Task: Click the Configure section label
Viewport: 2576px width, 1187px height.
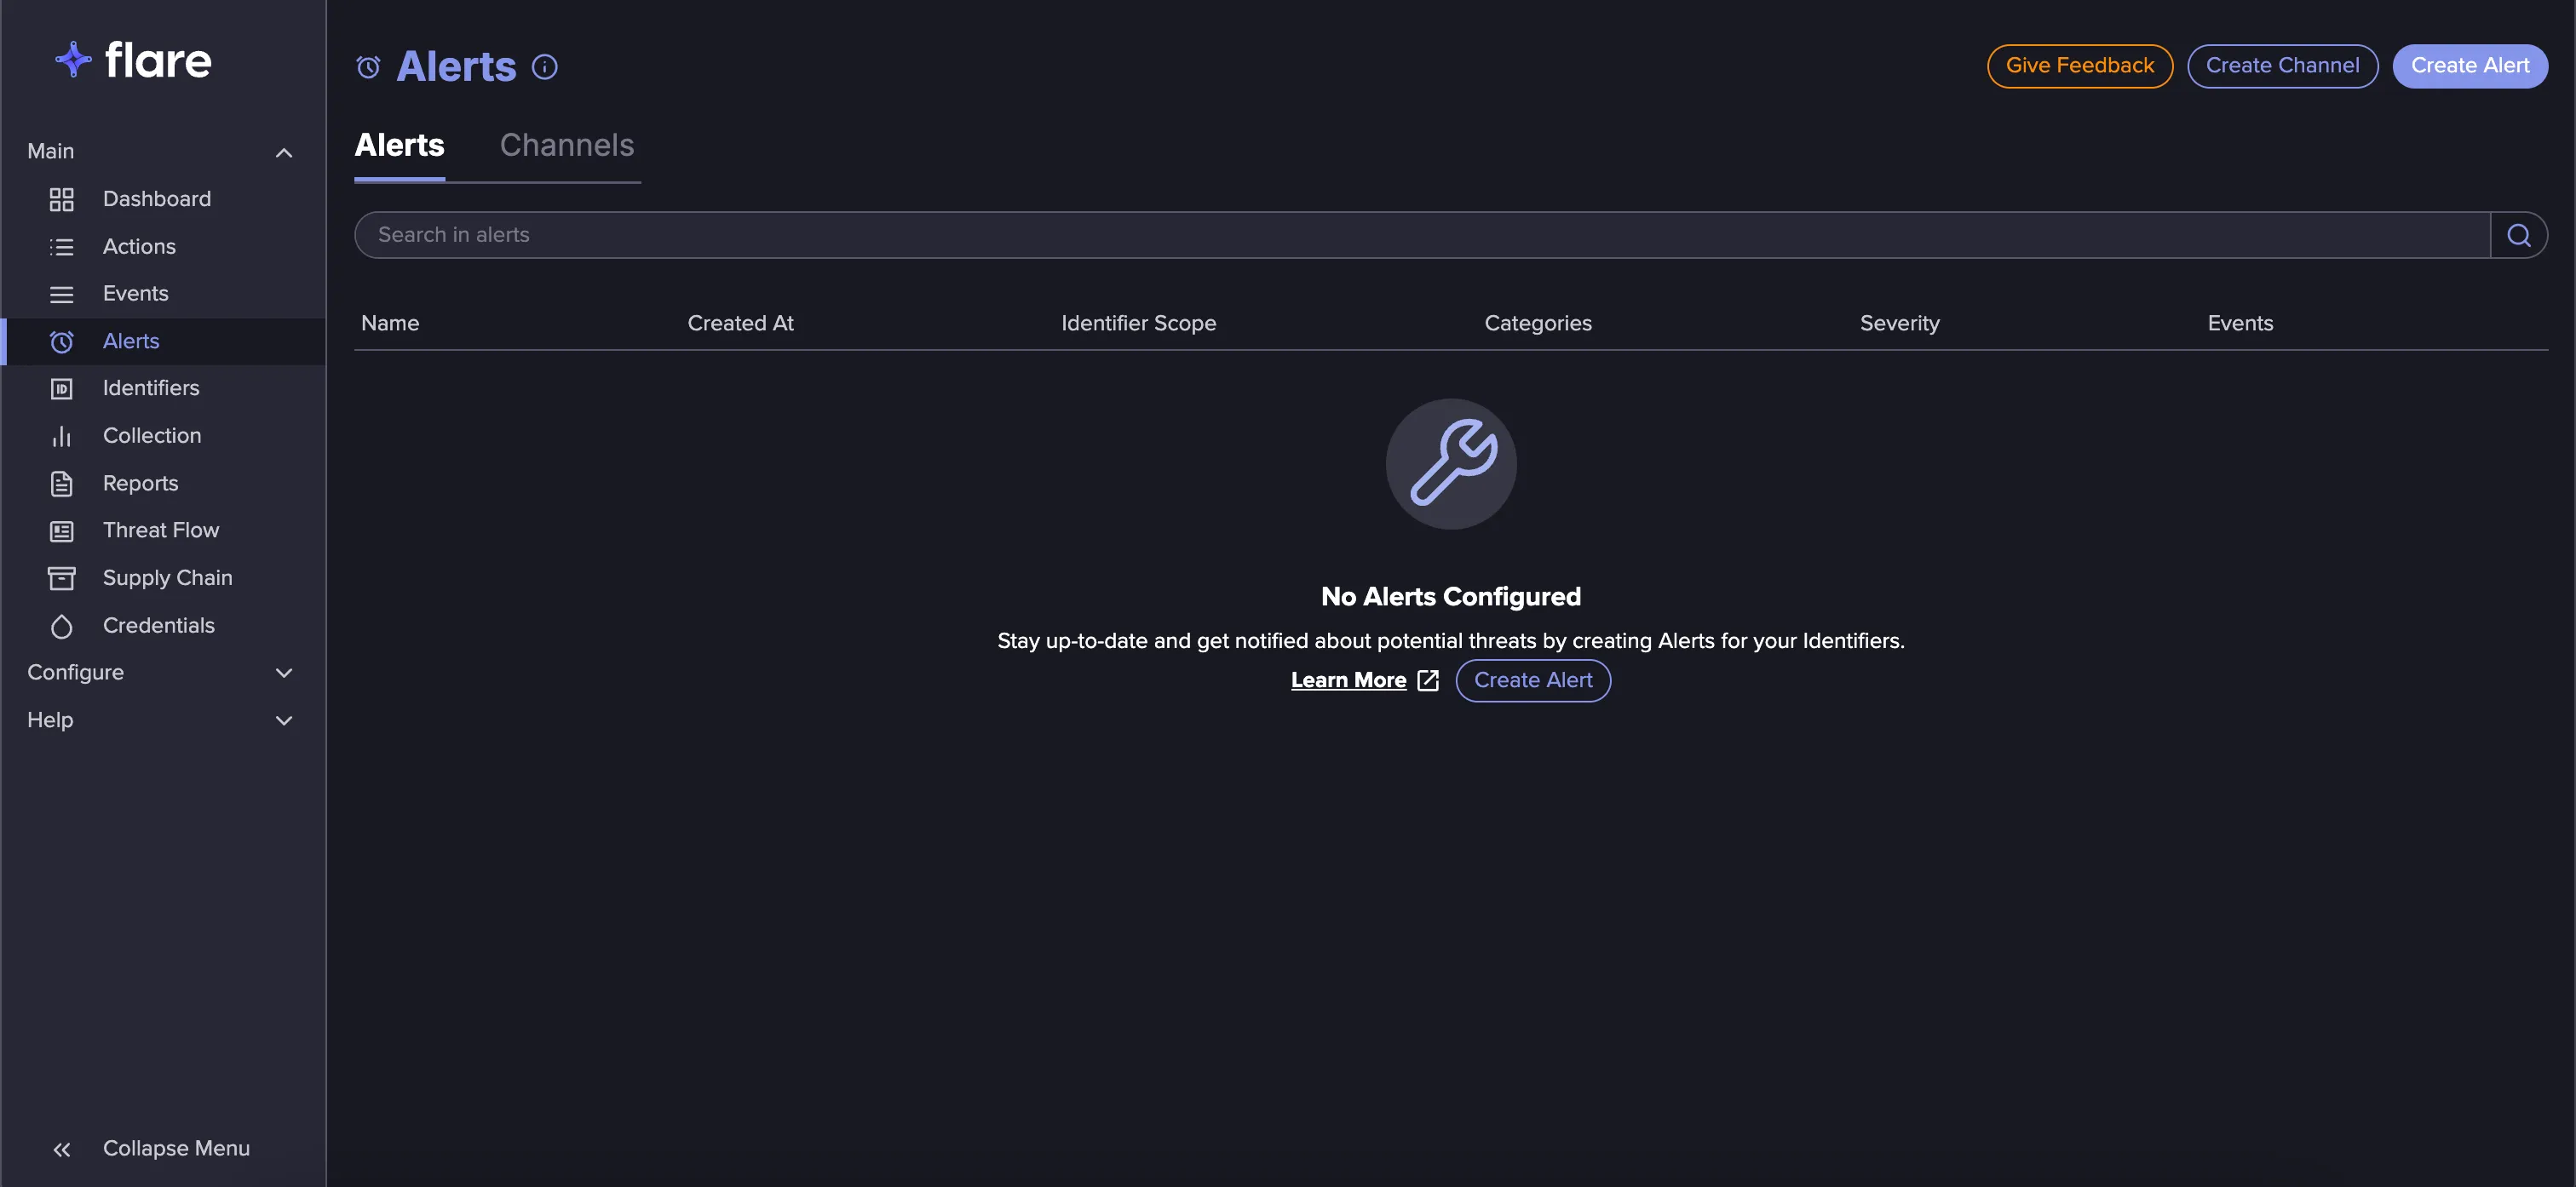Action: [x=75, y=673]
